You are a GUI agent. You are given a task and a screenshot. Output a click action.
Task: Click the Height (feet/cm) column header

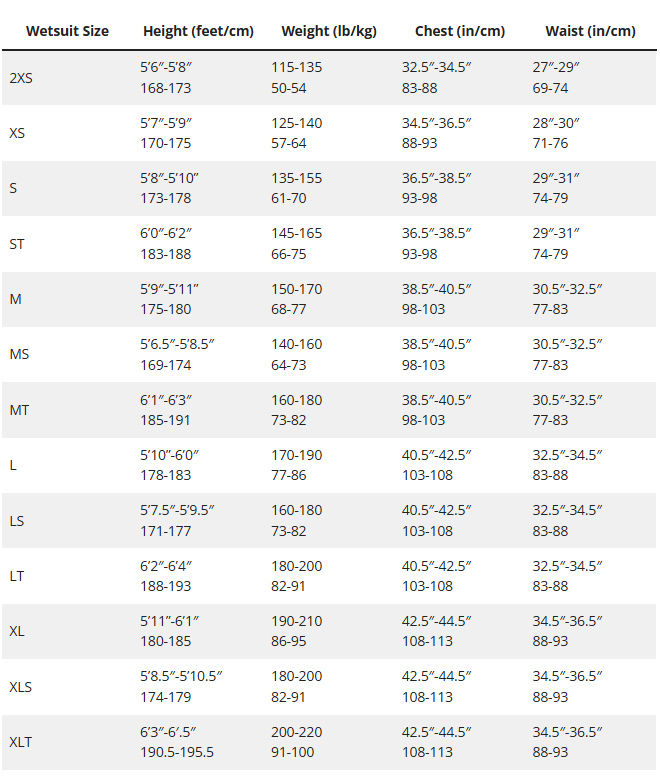[198, 31]
